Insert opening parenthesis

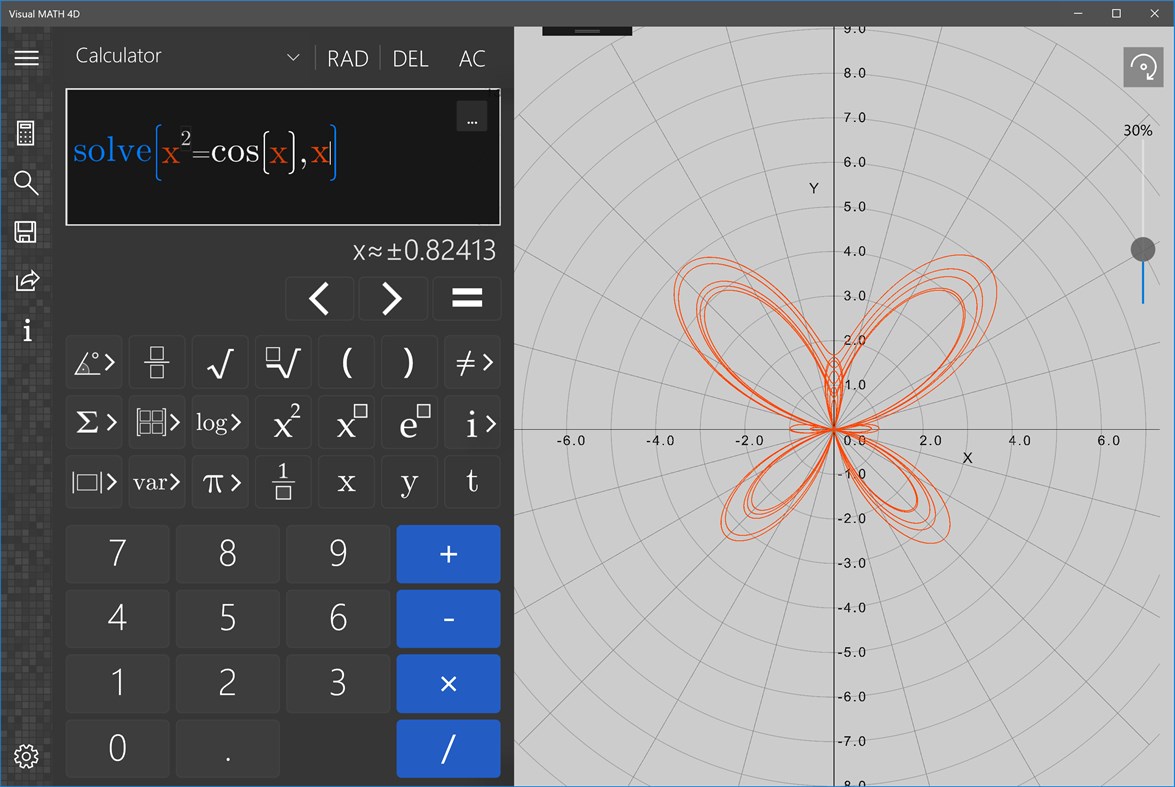[346, 363]
